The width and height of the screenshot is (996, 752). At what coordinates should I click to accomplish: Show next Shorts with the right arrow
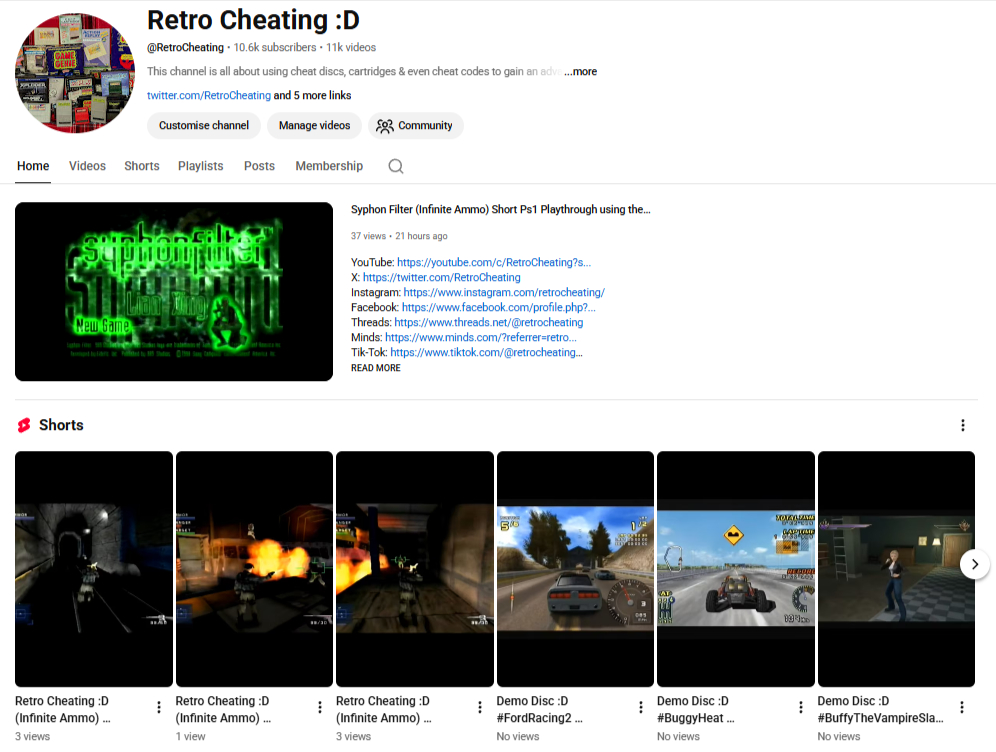coord(974,564)
